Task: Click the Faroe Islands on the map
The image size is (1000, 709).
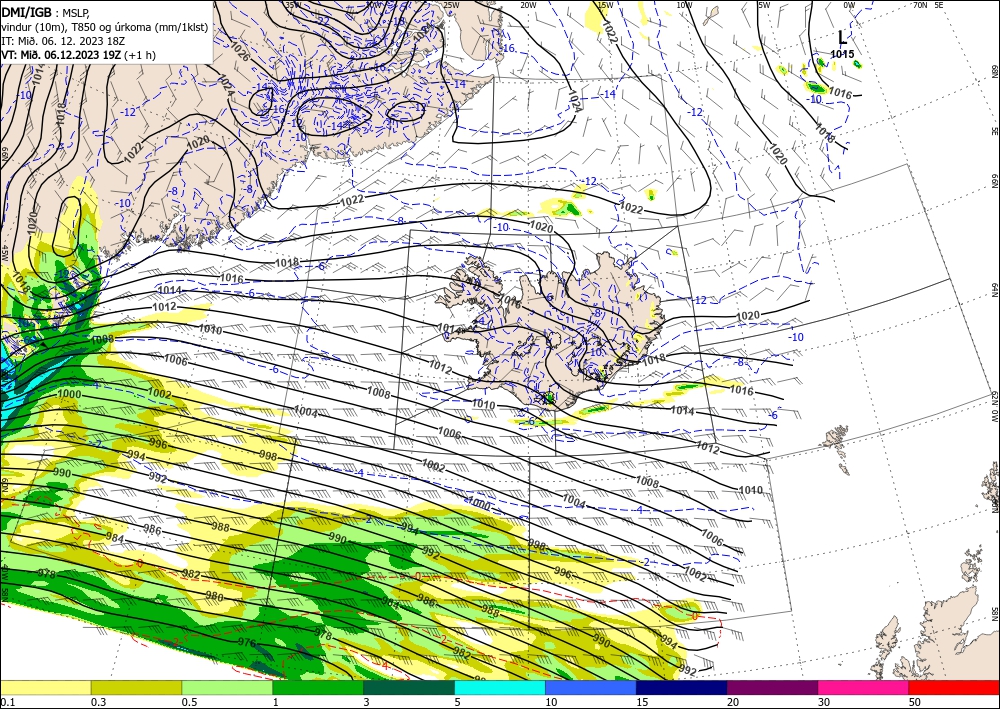Action: pos(839,446)
